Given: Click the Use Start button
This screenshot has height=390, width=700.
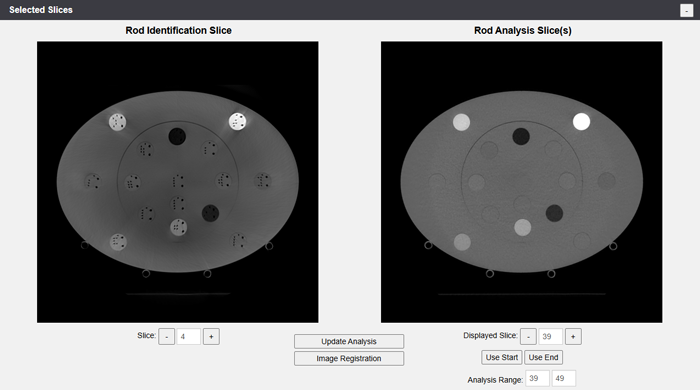Looking at the screenshot, I should tap(502, 357).
